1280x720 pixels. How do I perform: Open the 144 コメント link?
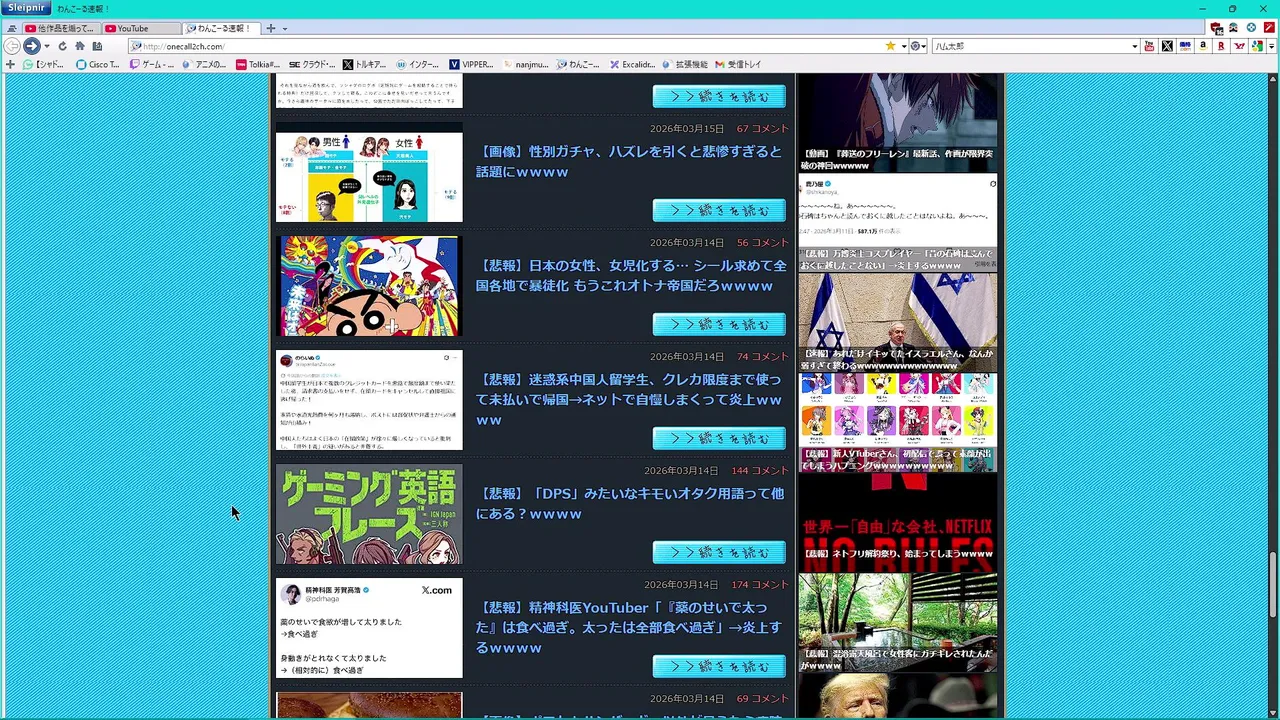pos(759,471)
